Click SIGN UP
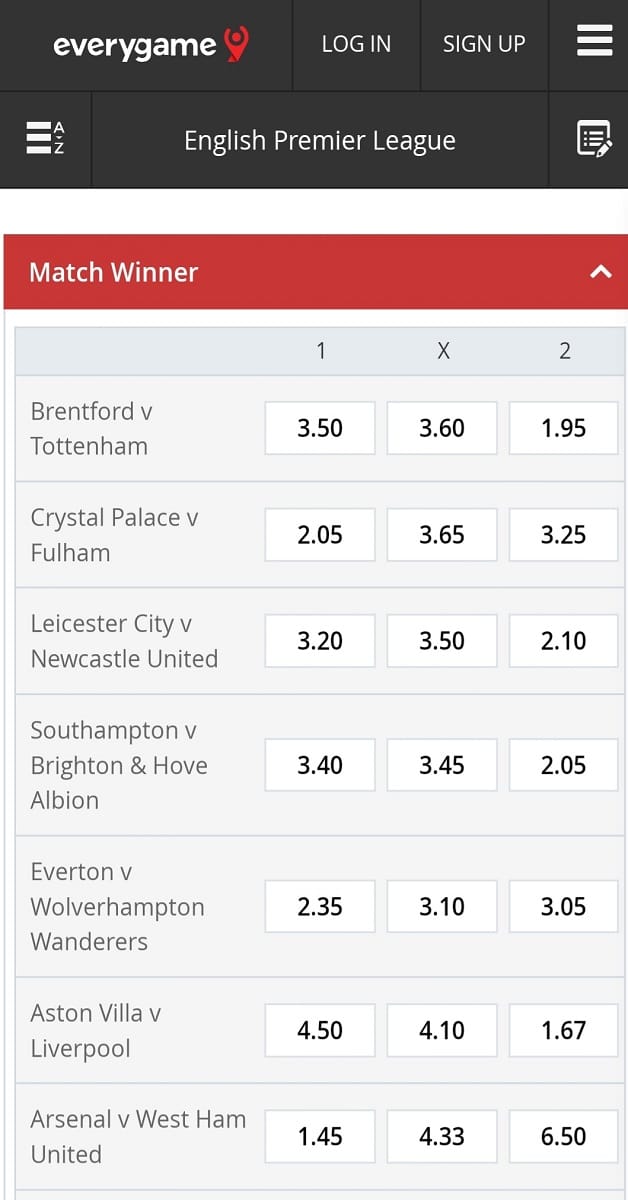The width and height of the screenshot is (628, 1200). click(x=484, y=44)
